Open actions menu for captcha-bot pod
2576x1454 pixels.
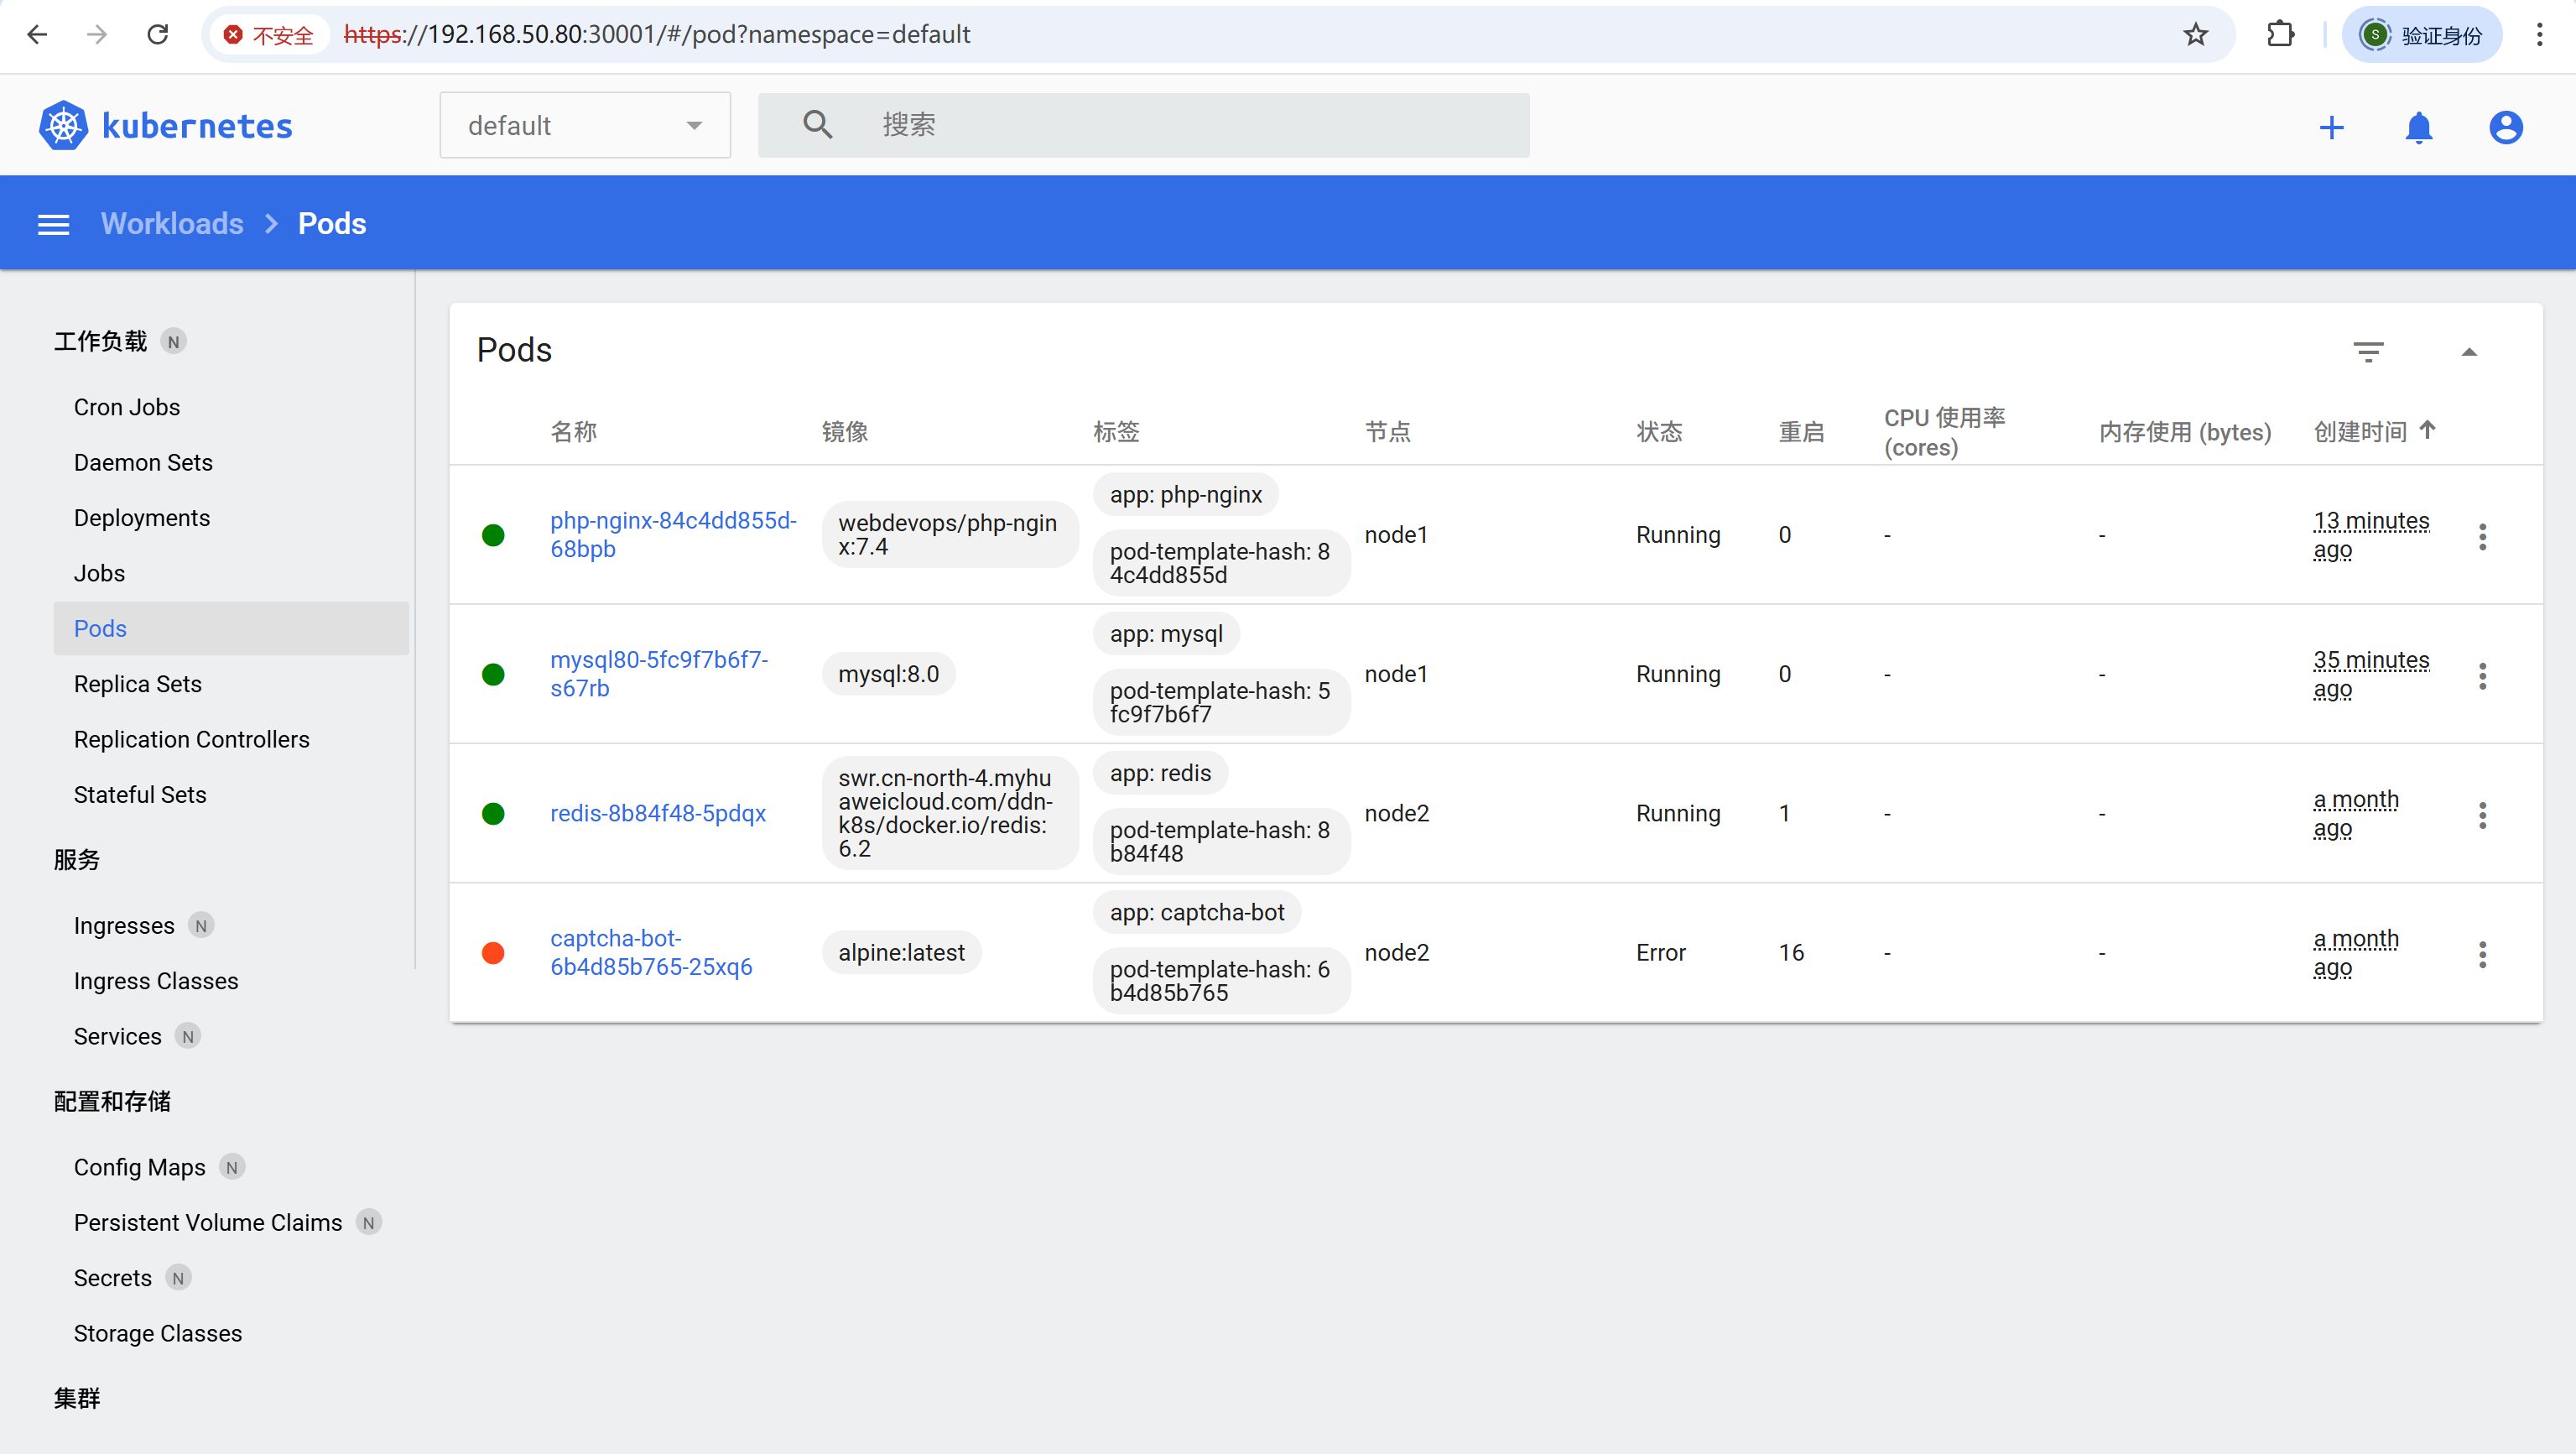tap(2482, 954)
